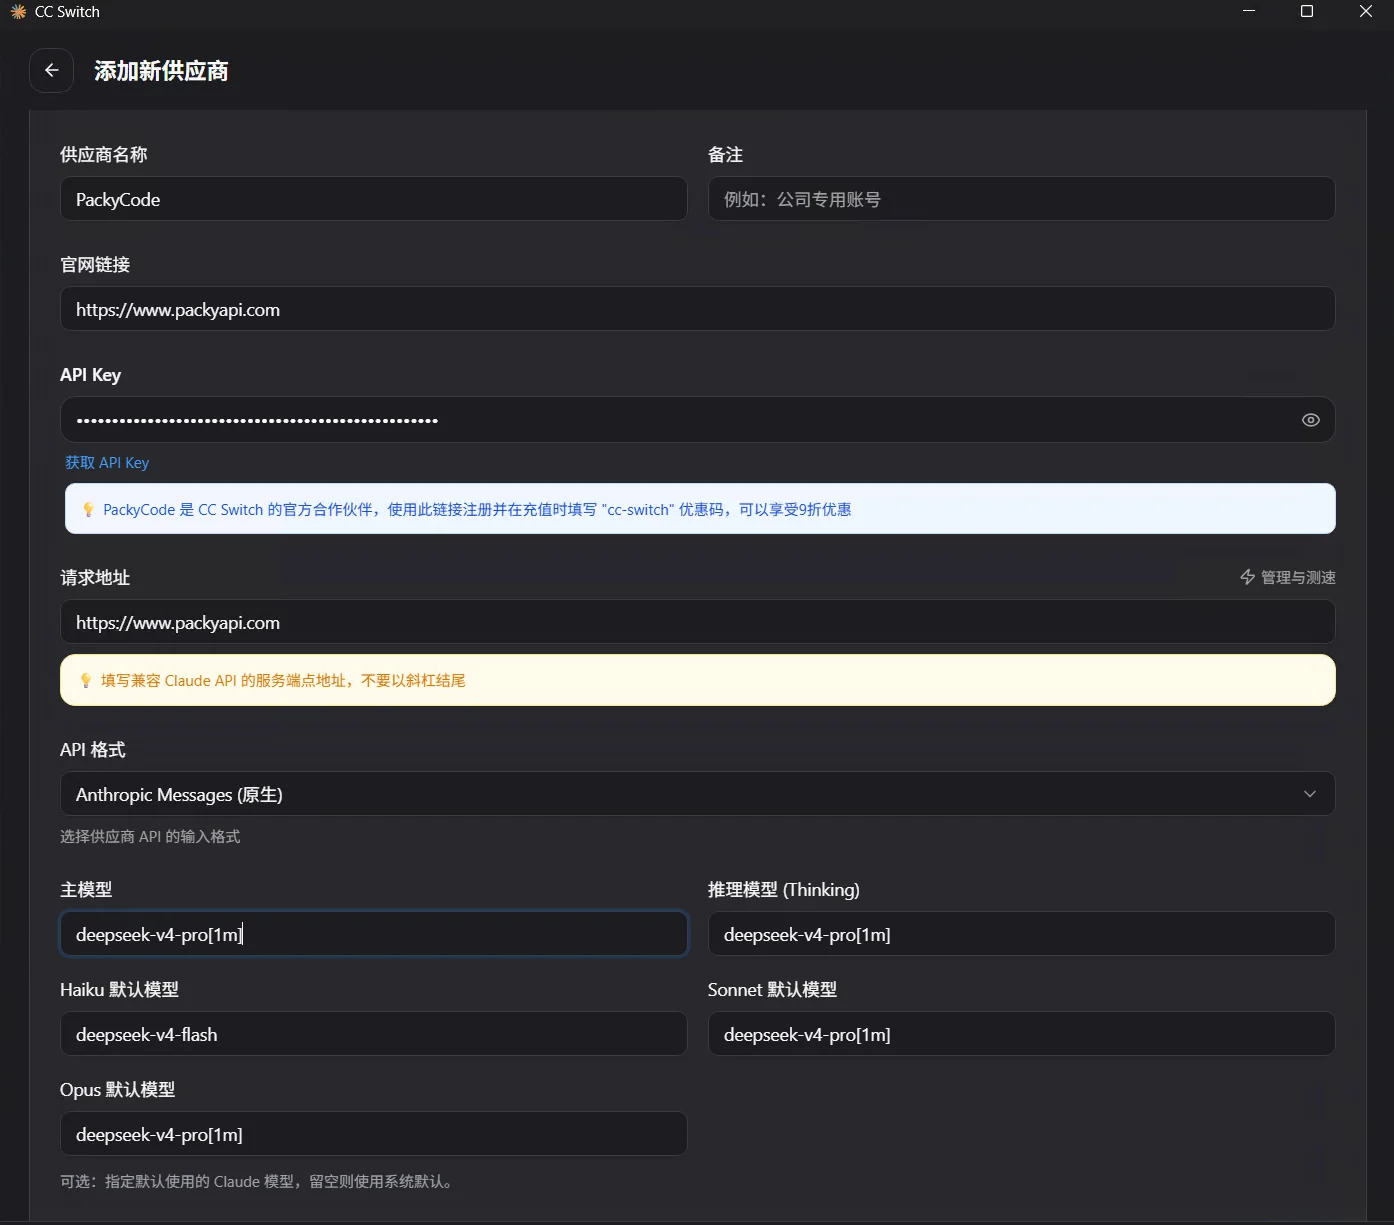Click the back arrow button
Image resolution: width=1394 pixels, height=1225 pixels.
(x=51, y=71)
